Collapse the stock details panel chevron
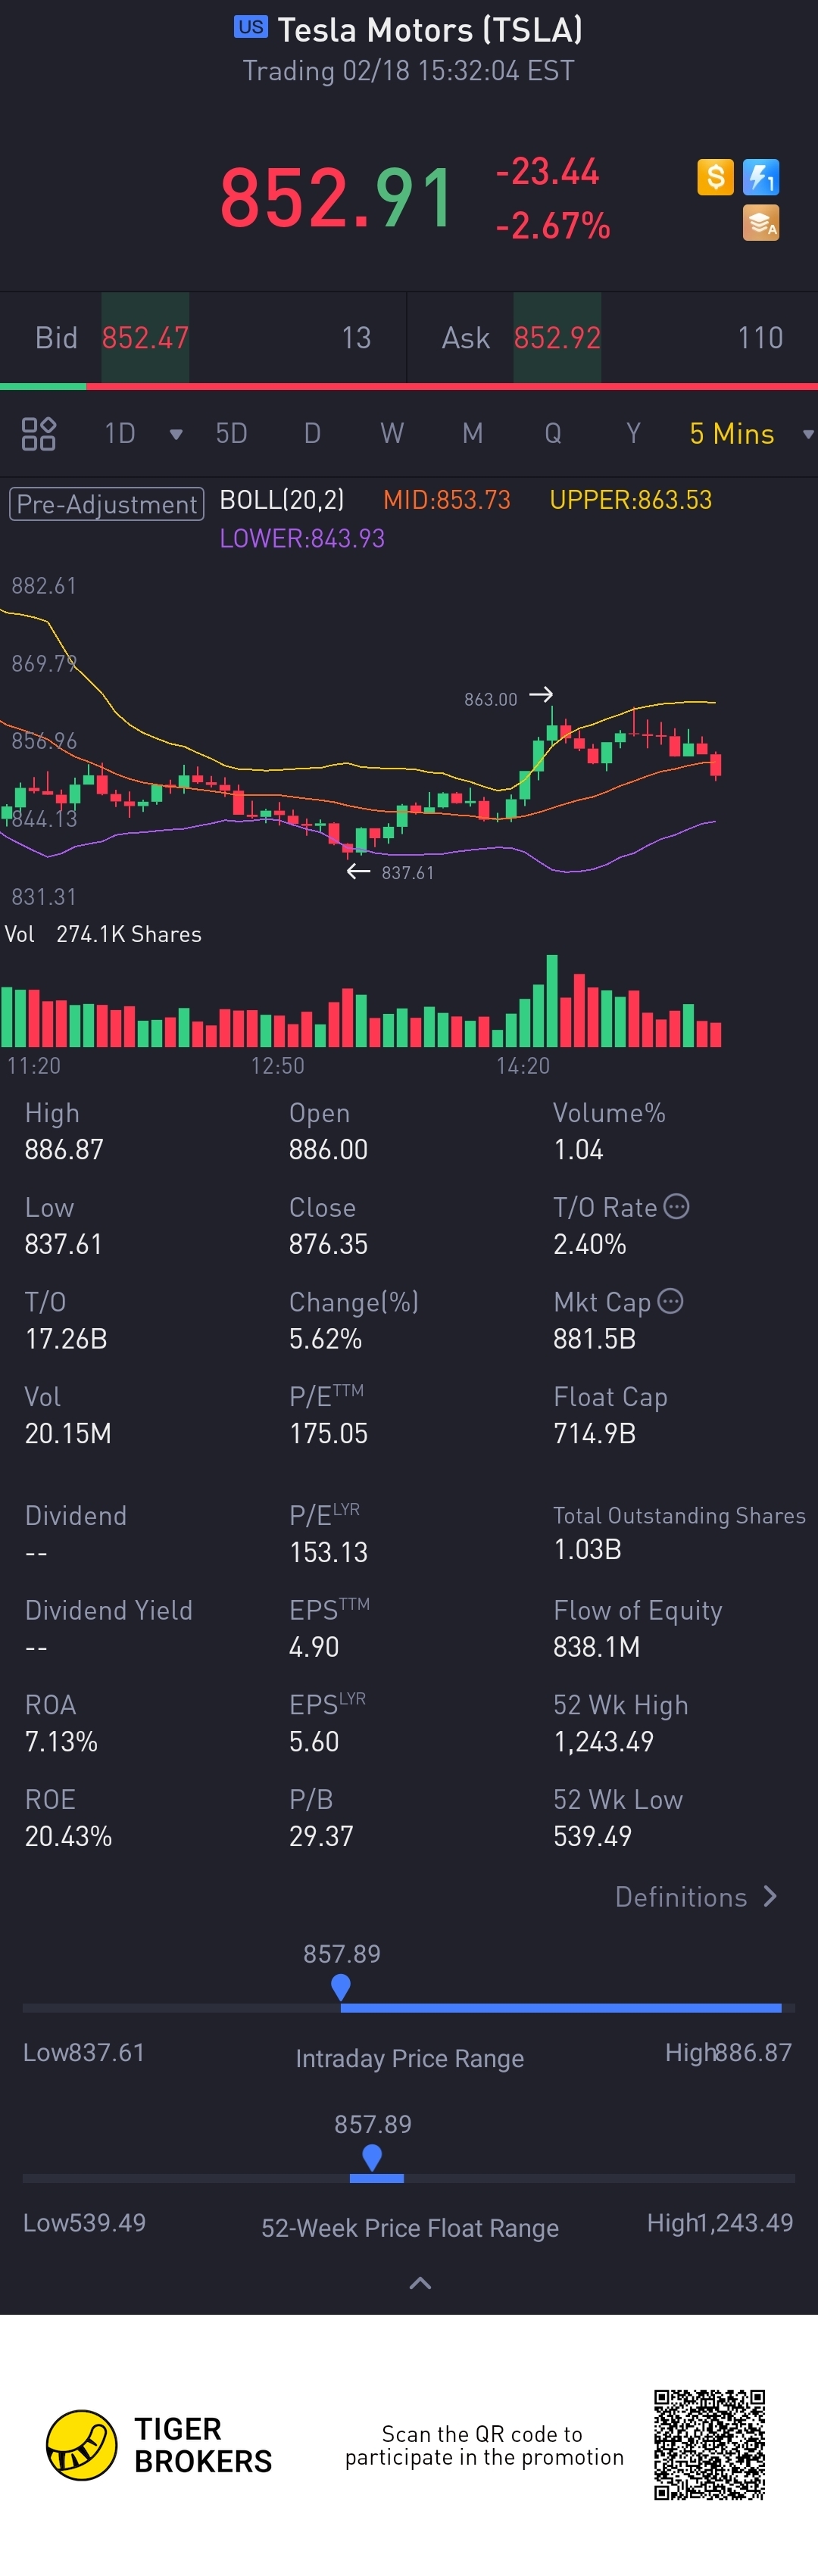818x2576 pixels. click(x=421, y=2283)
